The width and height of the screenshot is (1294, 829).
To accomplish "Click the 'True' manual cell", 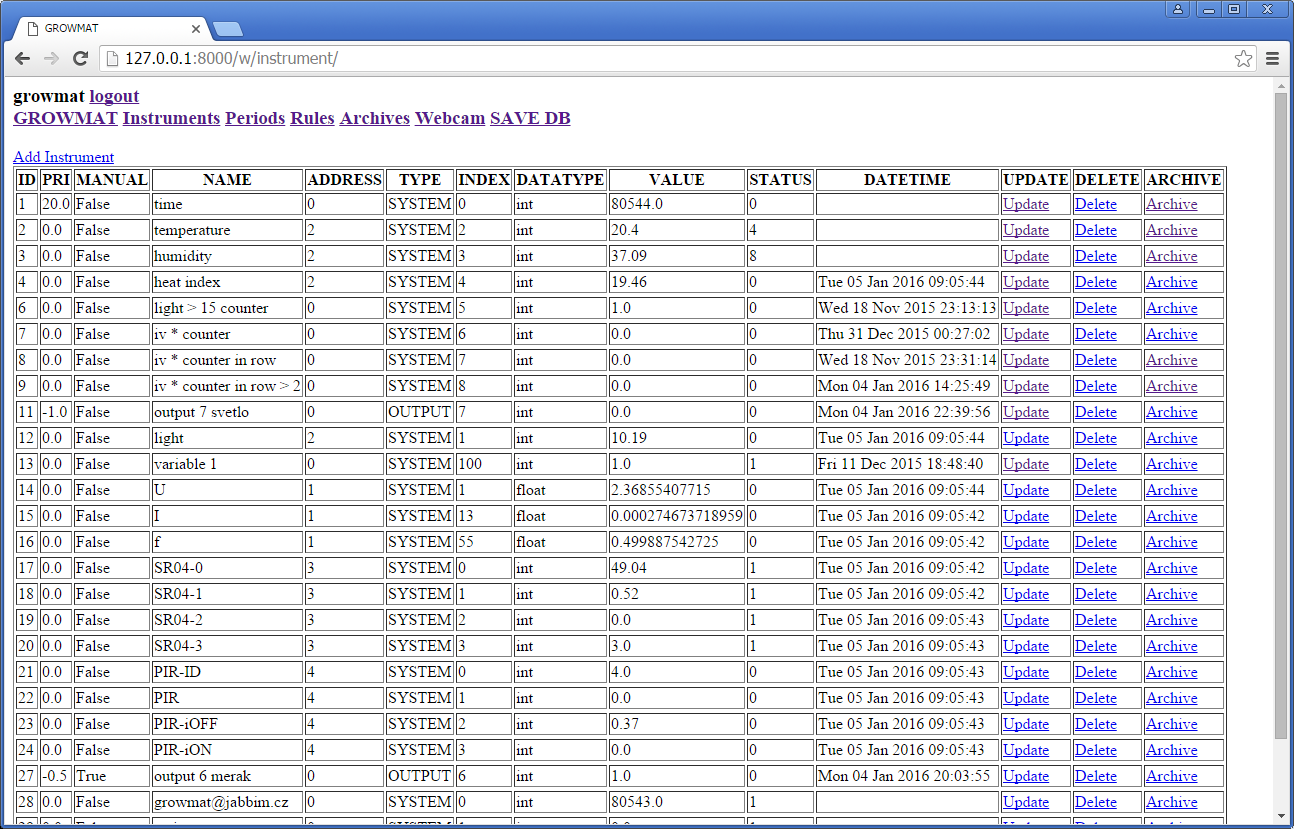I will tap(111, 776).
